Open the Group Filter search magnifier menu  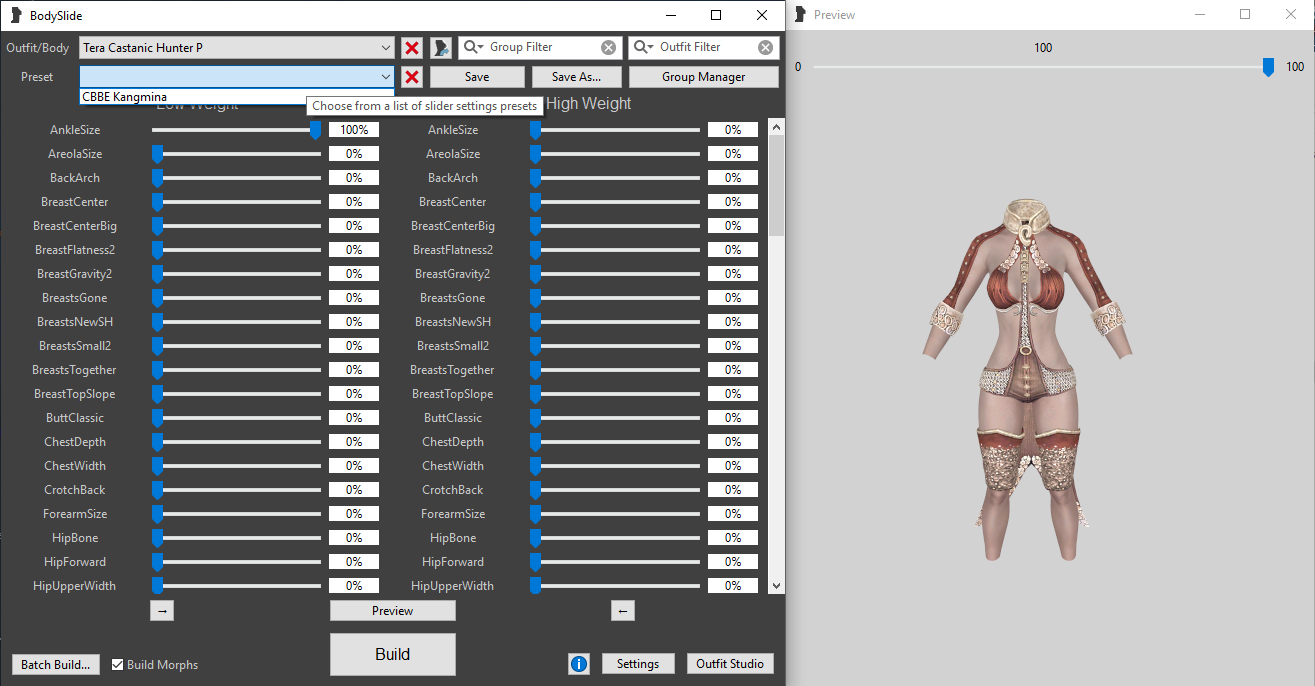[473, 48]
